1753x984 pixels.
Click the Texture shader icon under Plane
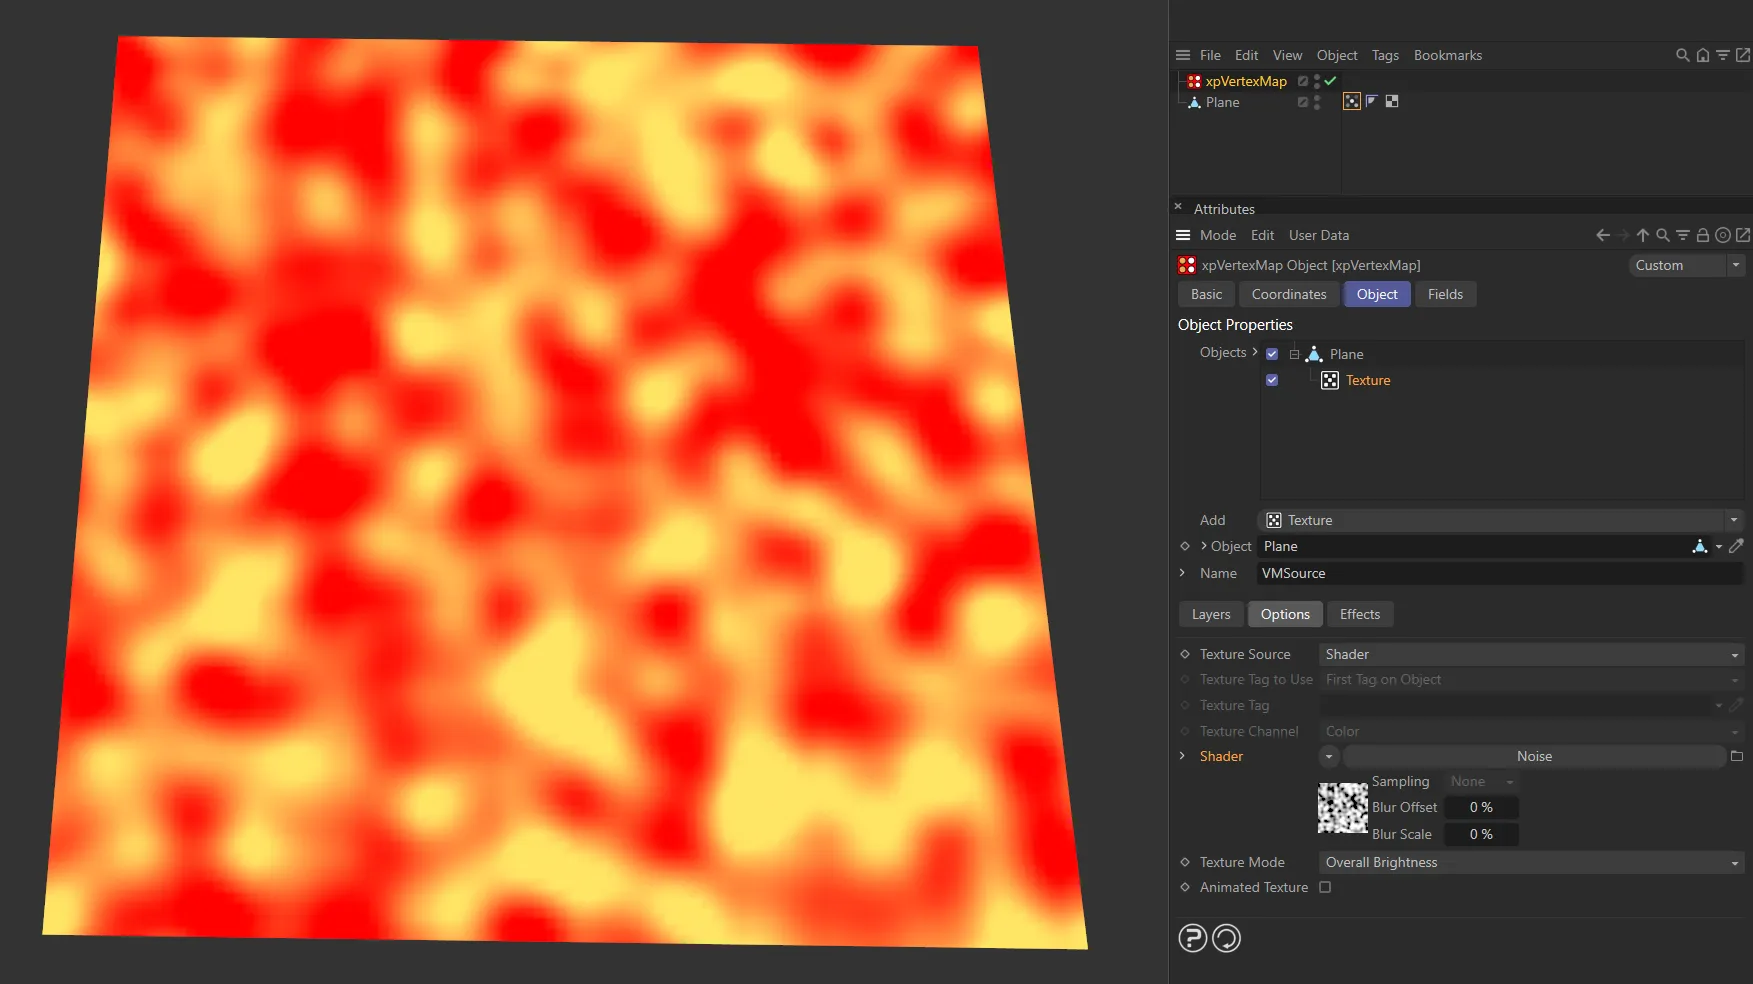pyautogui.click(x=1330, y=380)
